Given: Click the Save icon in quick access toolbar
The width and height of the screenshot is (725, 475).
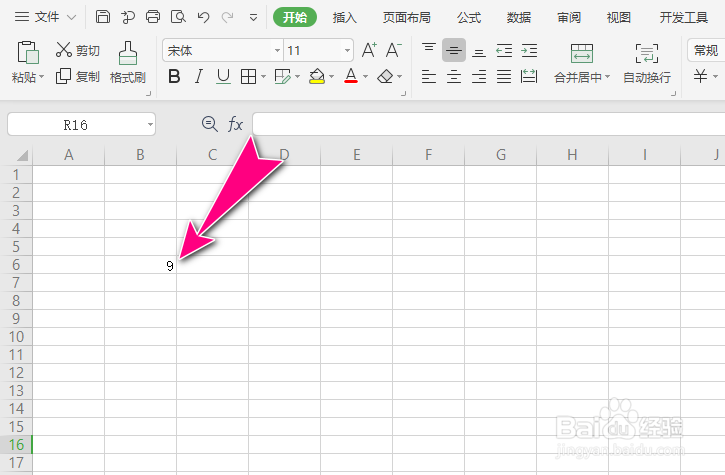Looking at the screenshot, I should point(103,17).
